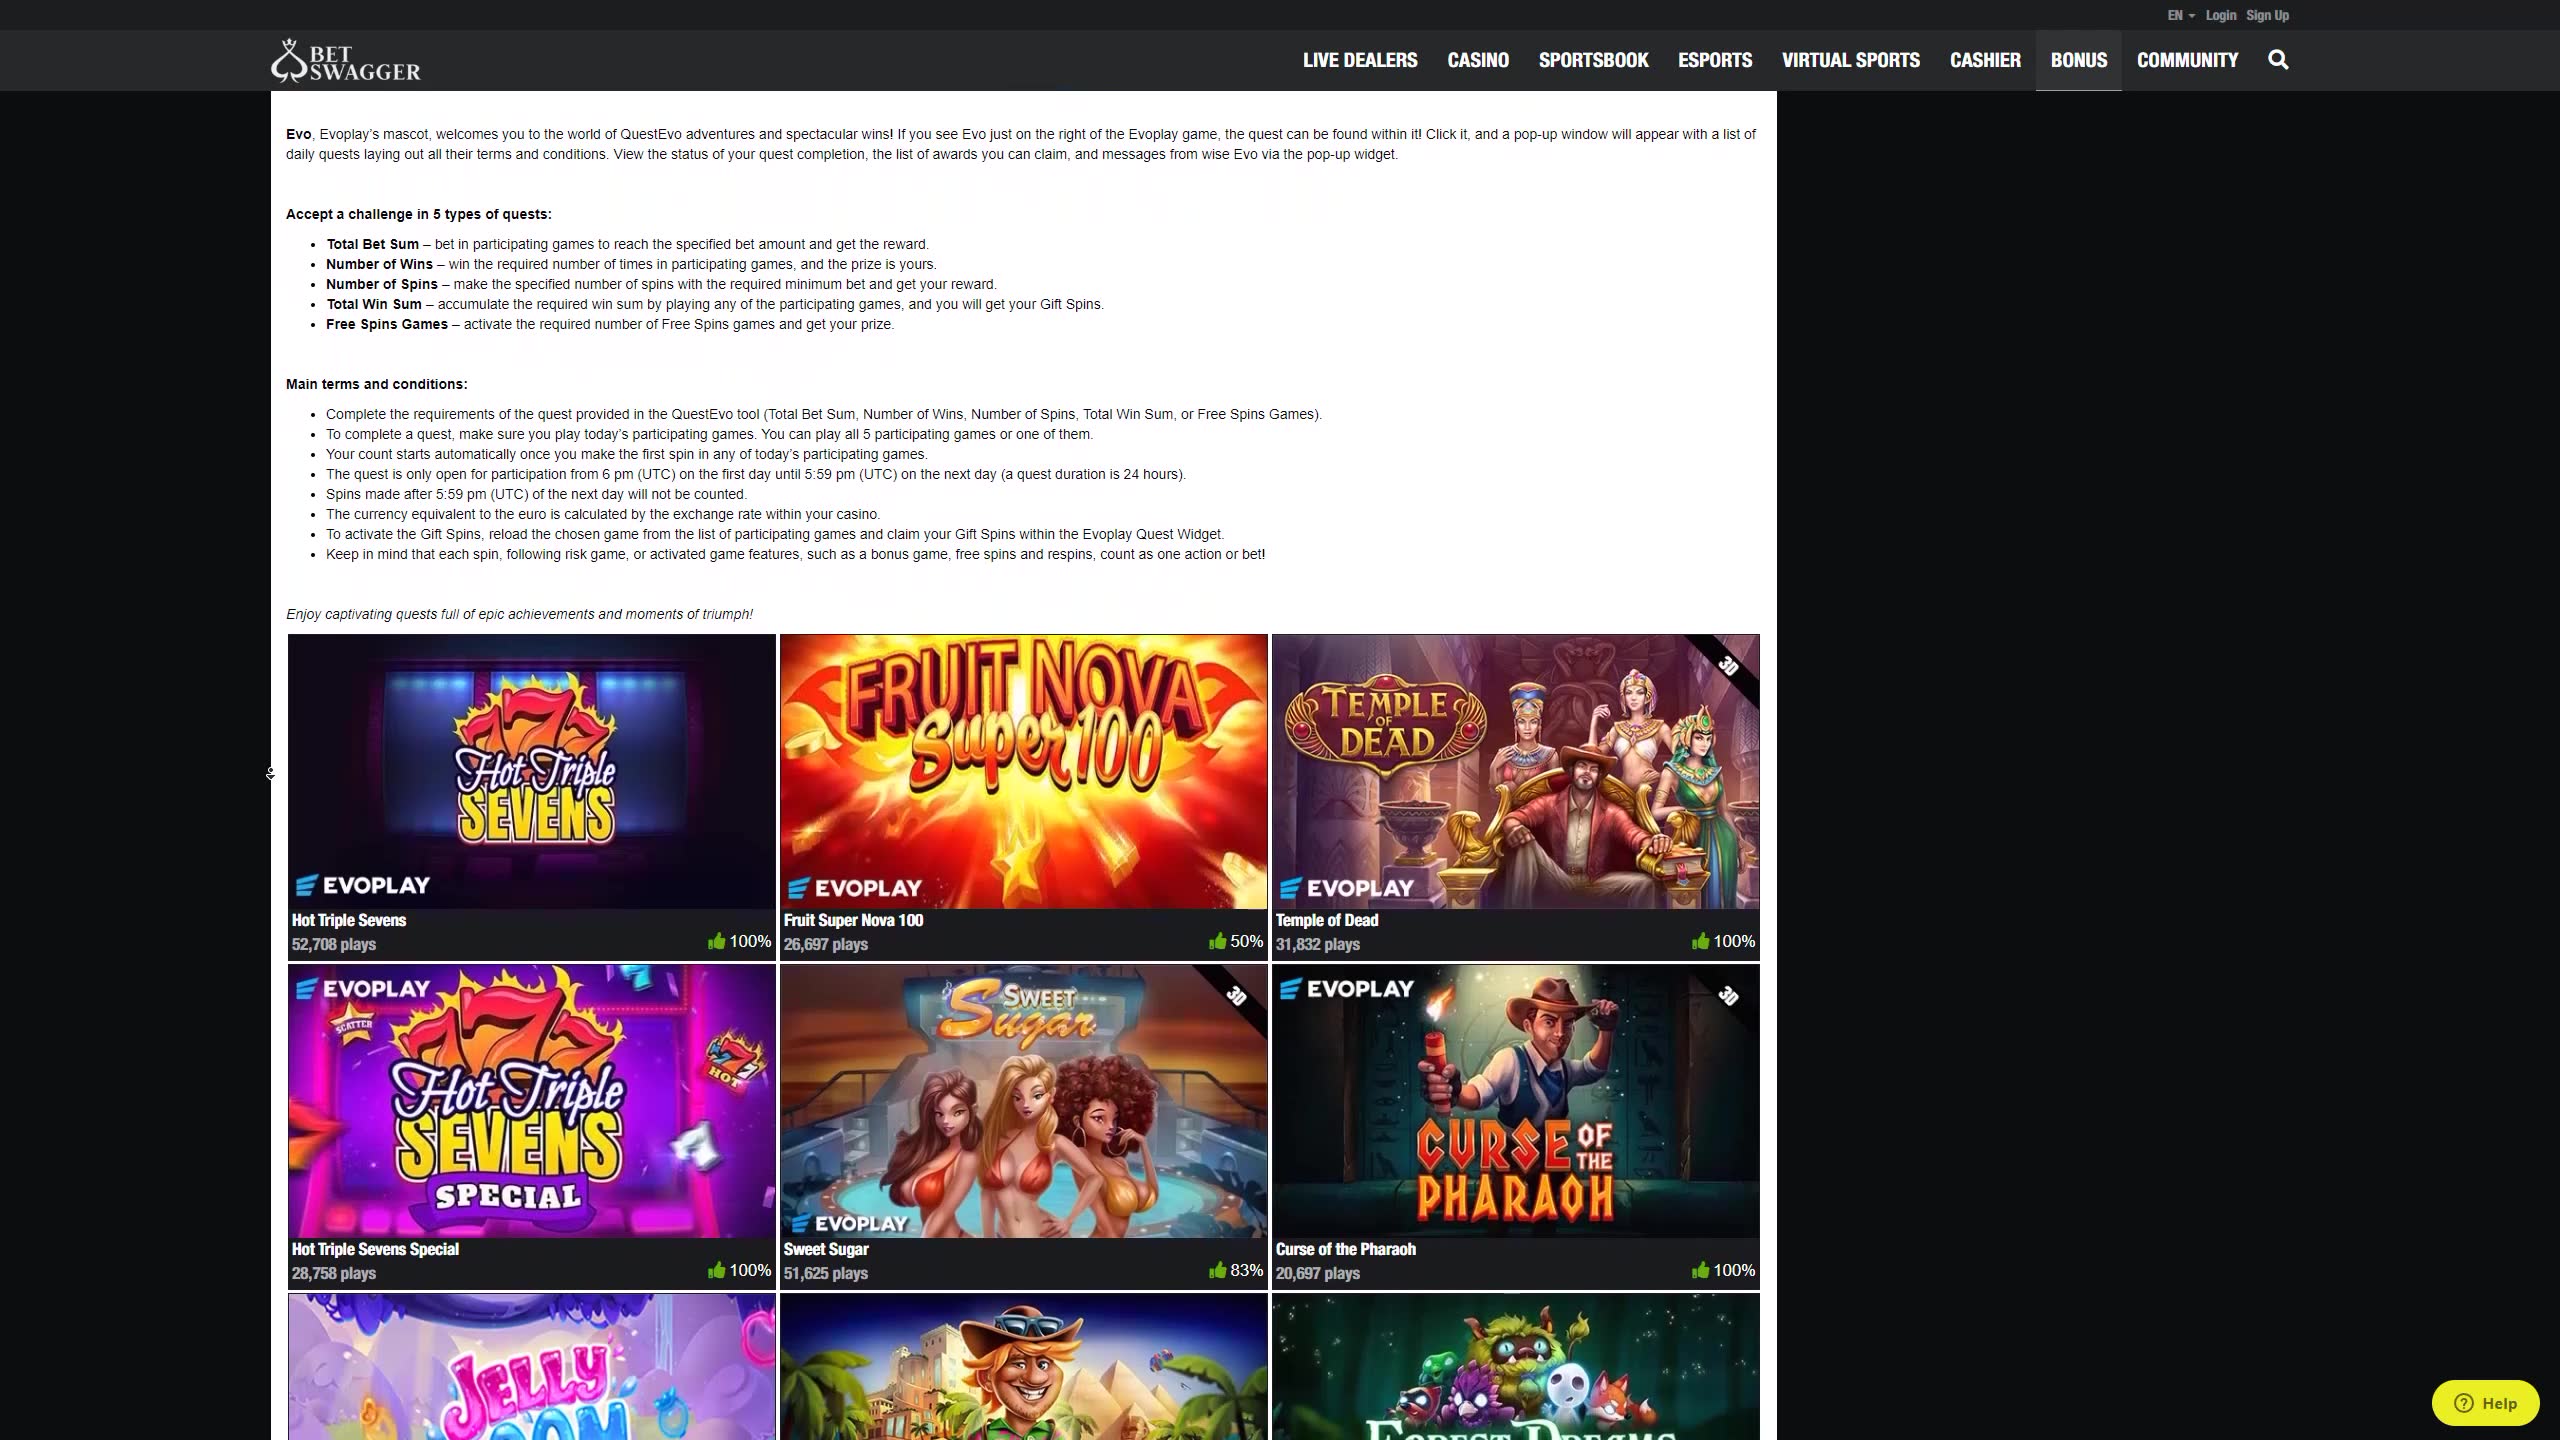Click thumbs-up rating for Fruit Super Nova 100

click(x=1217, y=941)
